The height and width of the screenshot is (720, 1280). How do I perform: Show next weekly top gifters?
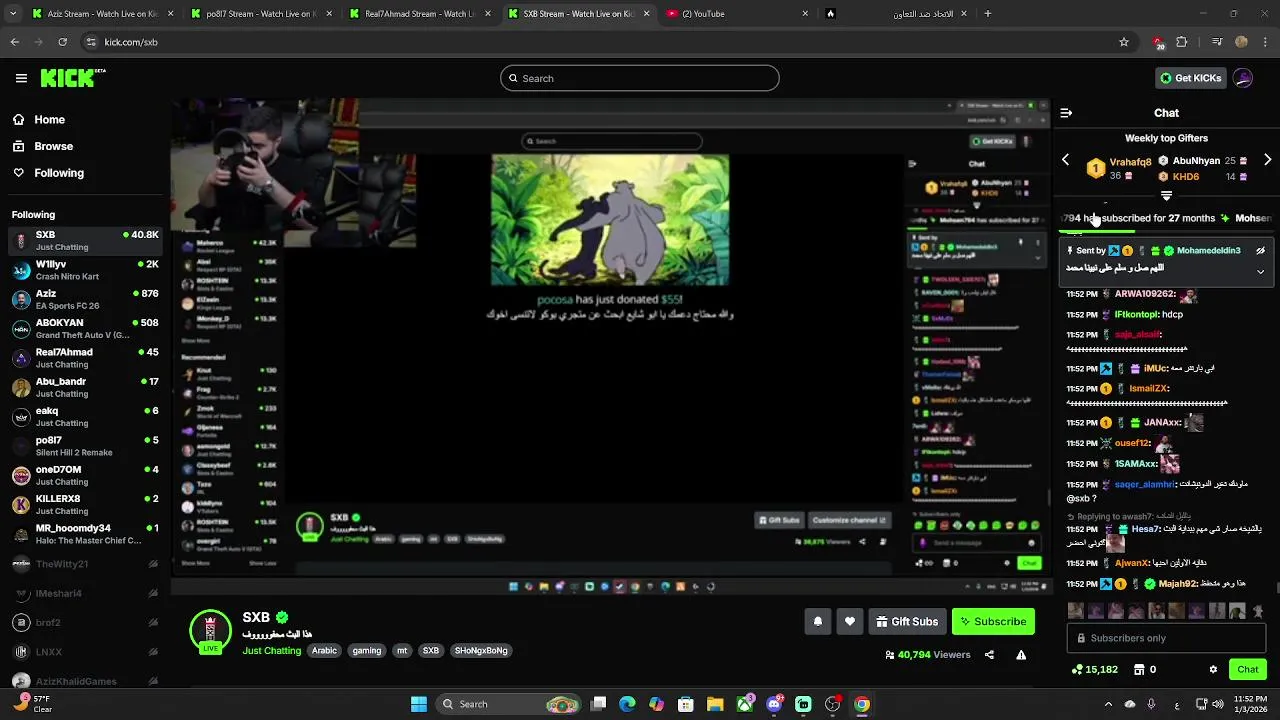1267,160
